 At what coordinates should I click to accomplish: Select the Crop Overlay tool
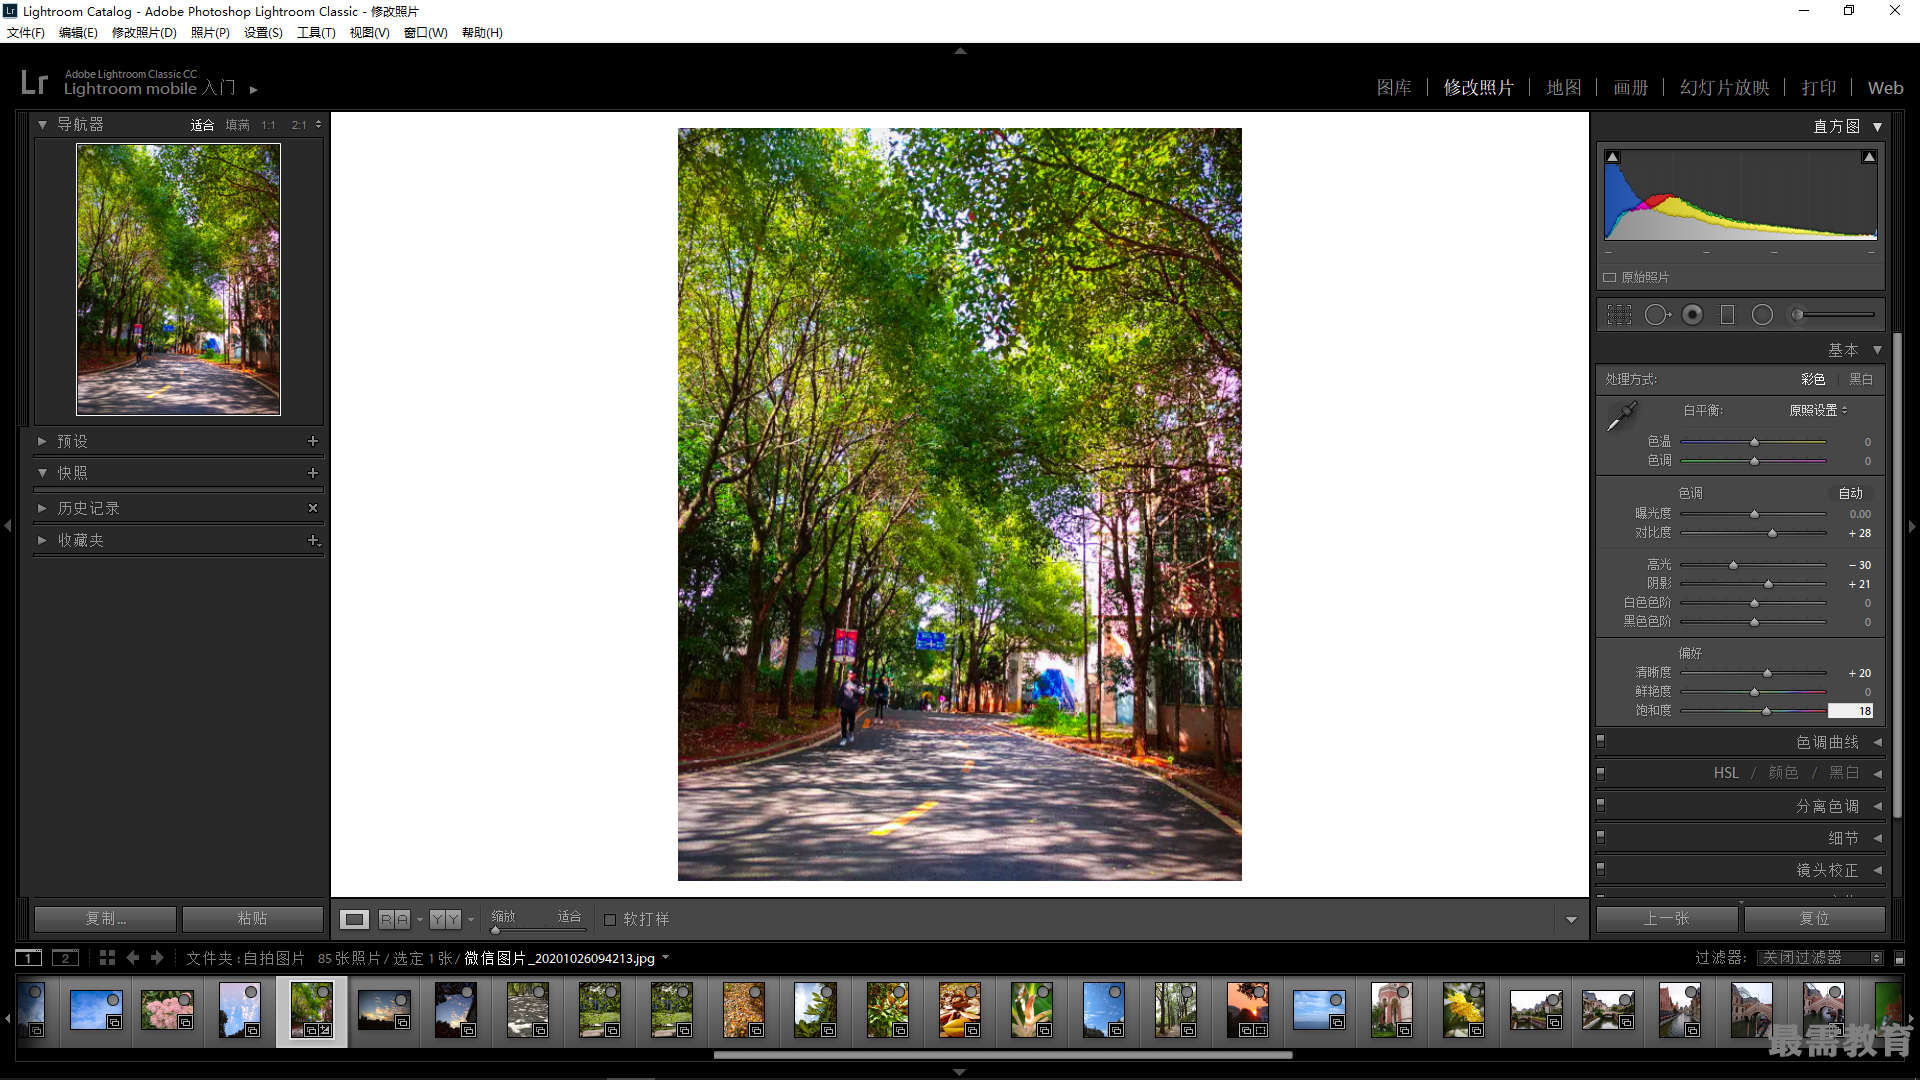click(1619, 315)
